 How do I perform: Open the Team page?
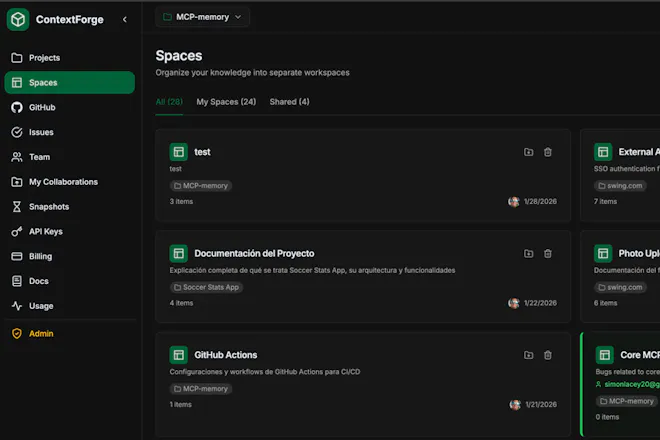[x=70, y=157]
